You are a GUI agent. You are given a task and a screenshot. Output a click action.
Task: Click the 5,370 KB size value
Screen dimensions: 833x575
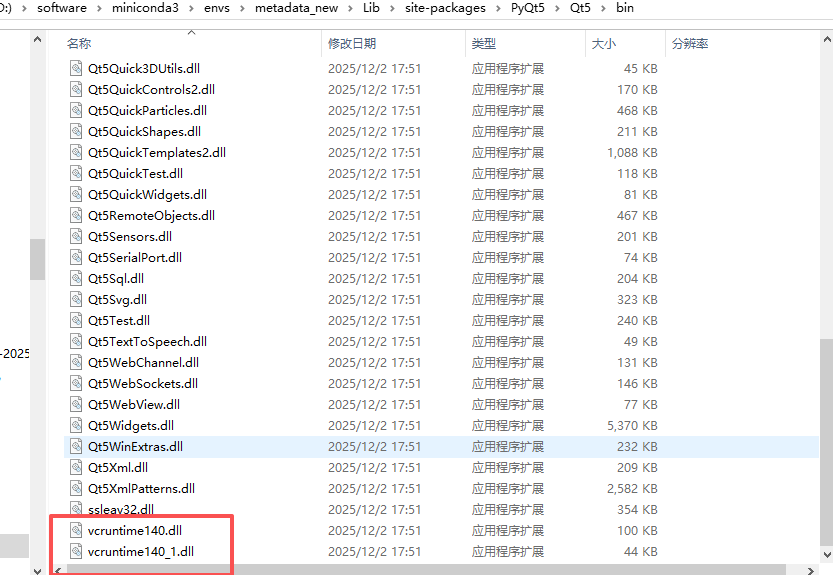tap(632, 426)
